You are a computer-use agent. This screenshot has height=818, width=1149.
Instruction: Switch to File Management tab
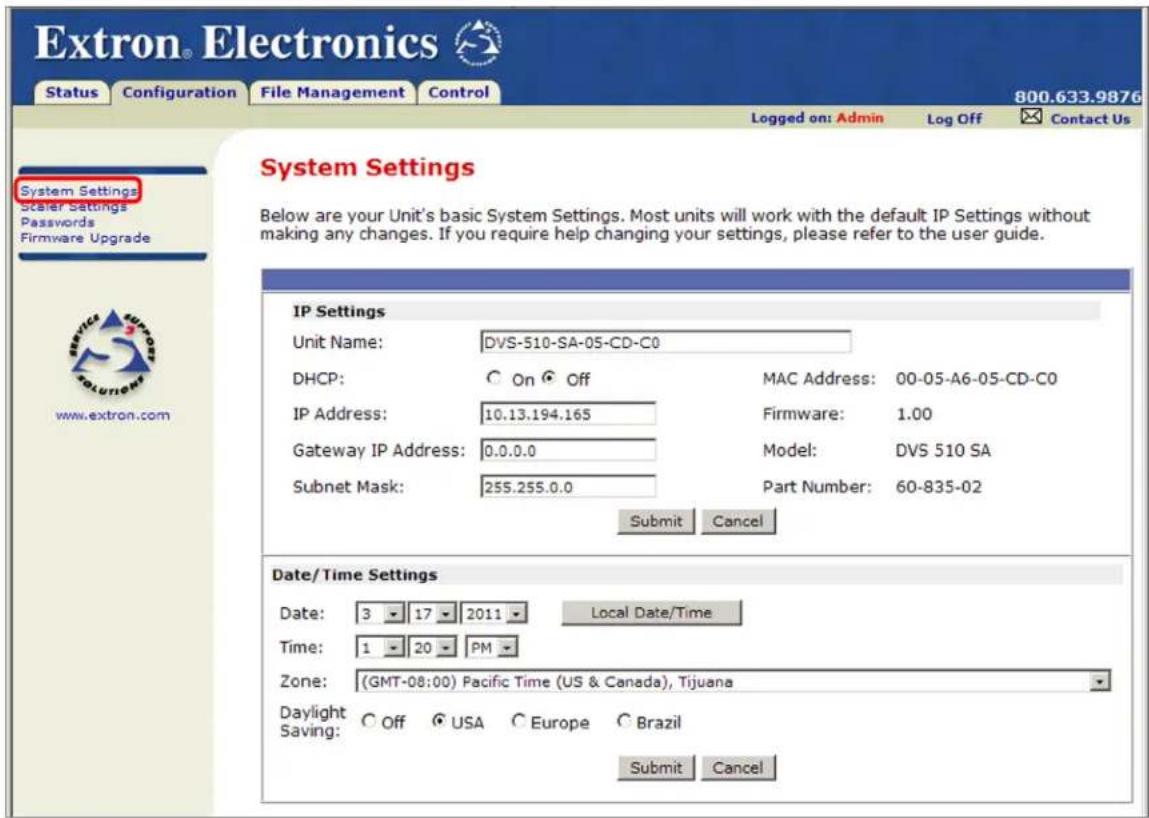tap(333, 92)
